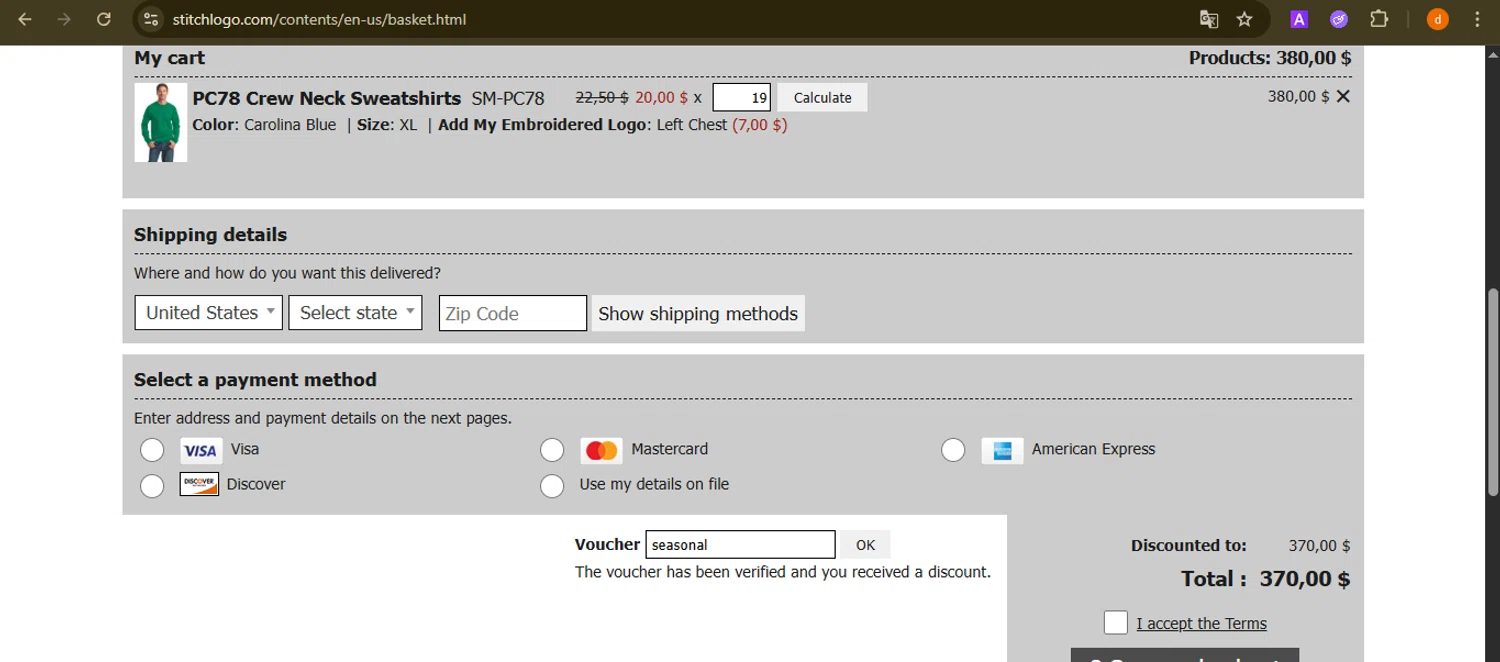Click the 'SM-PC78' product code

[x=508, y=98]
